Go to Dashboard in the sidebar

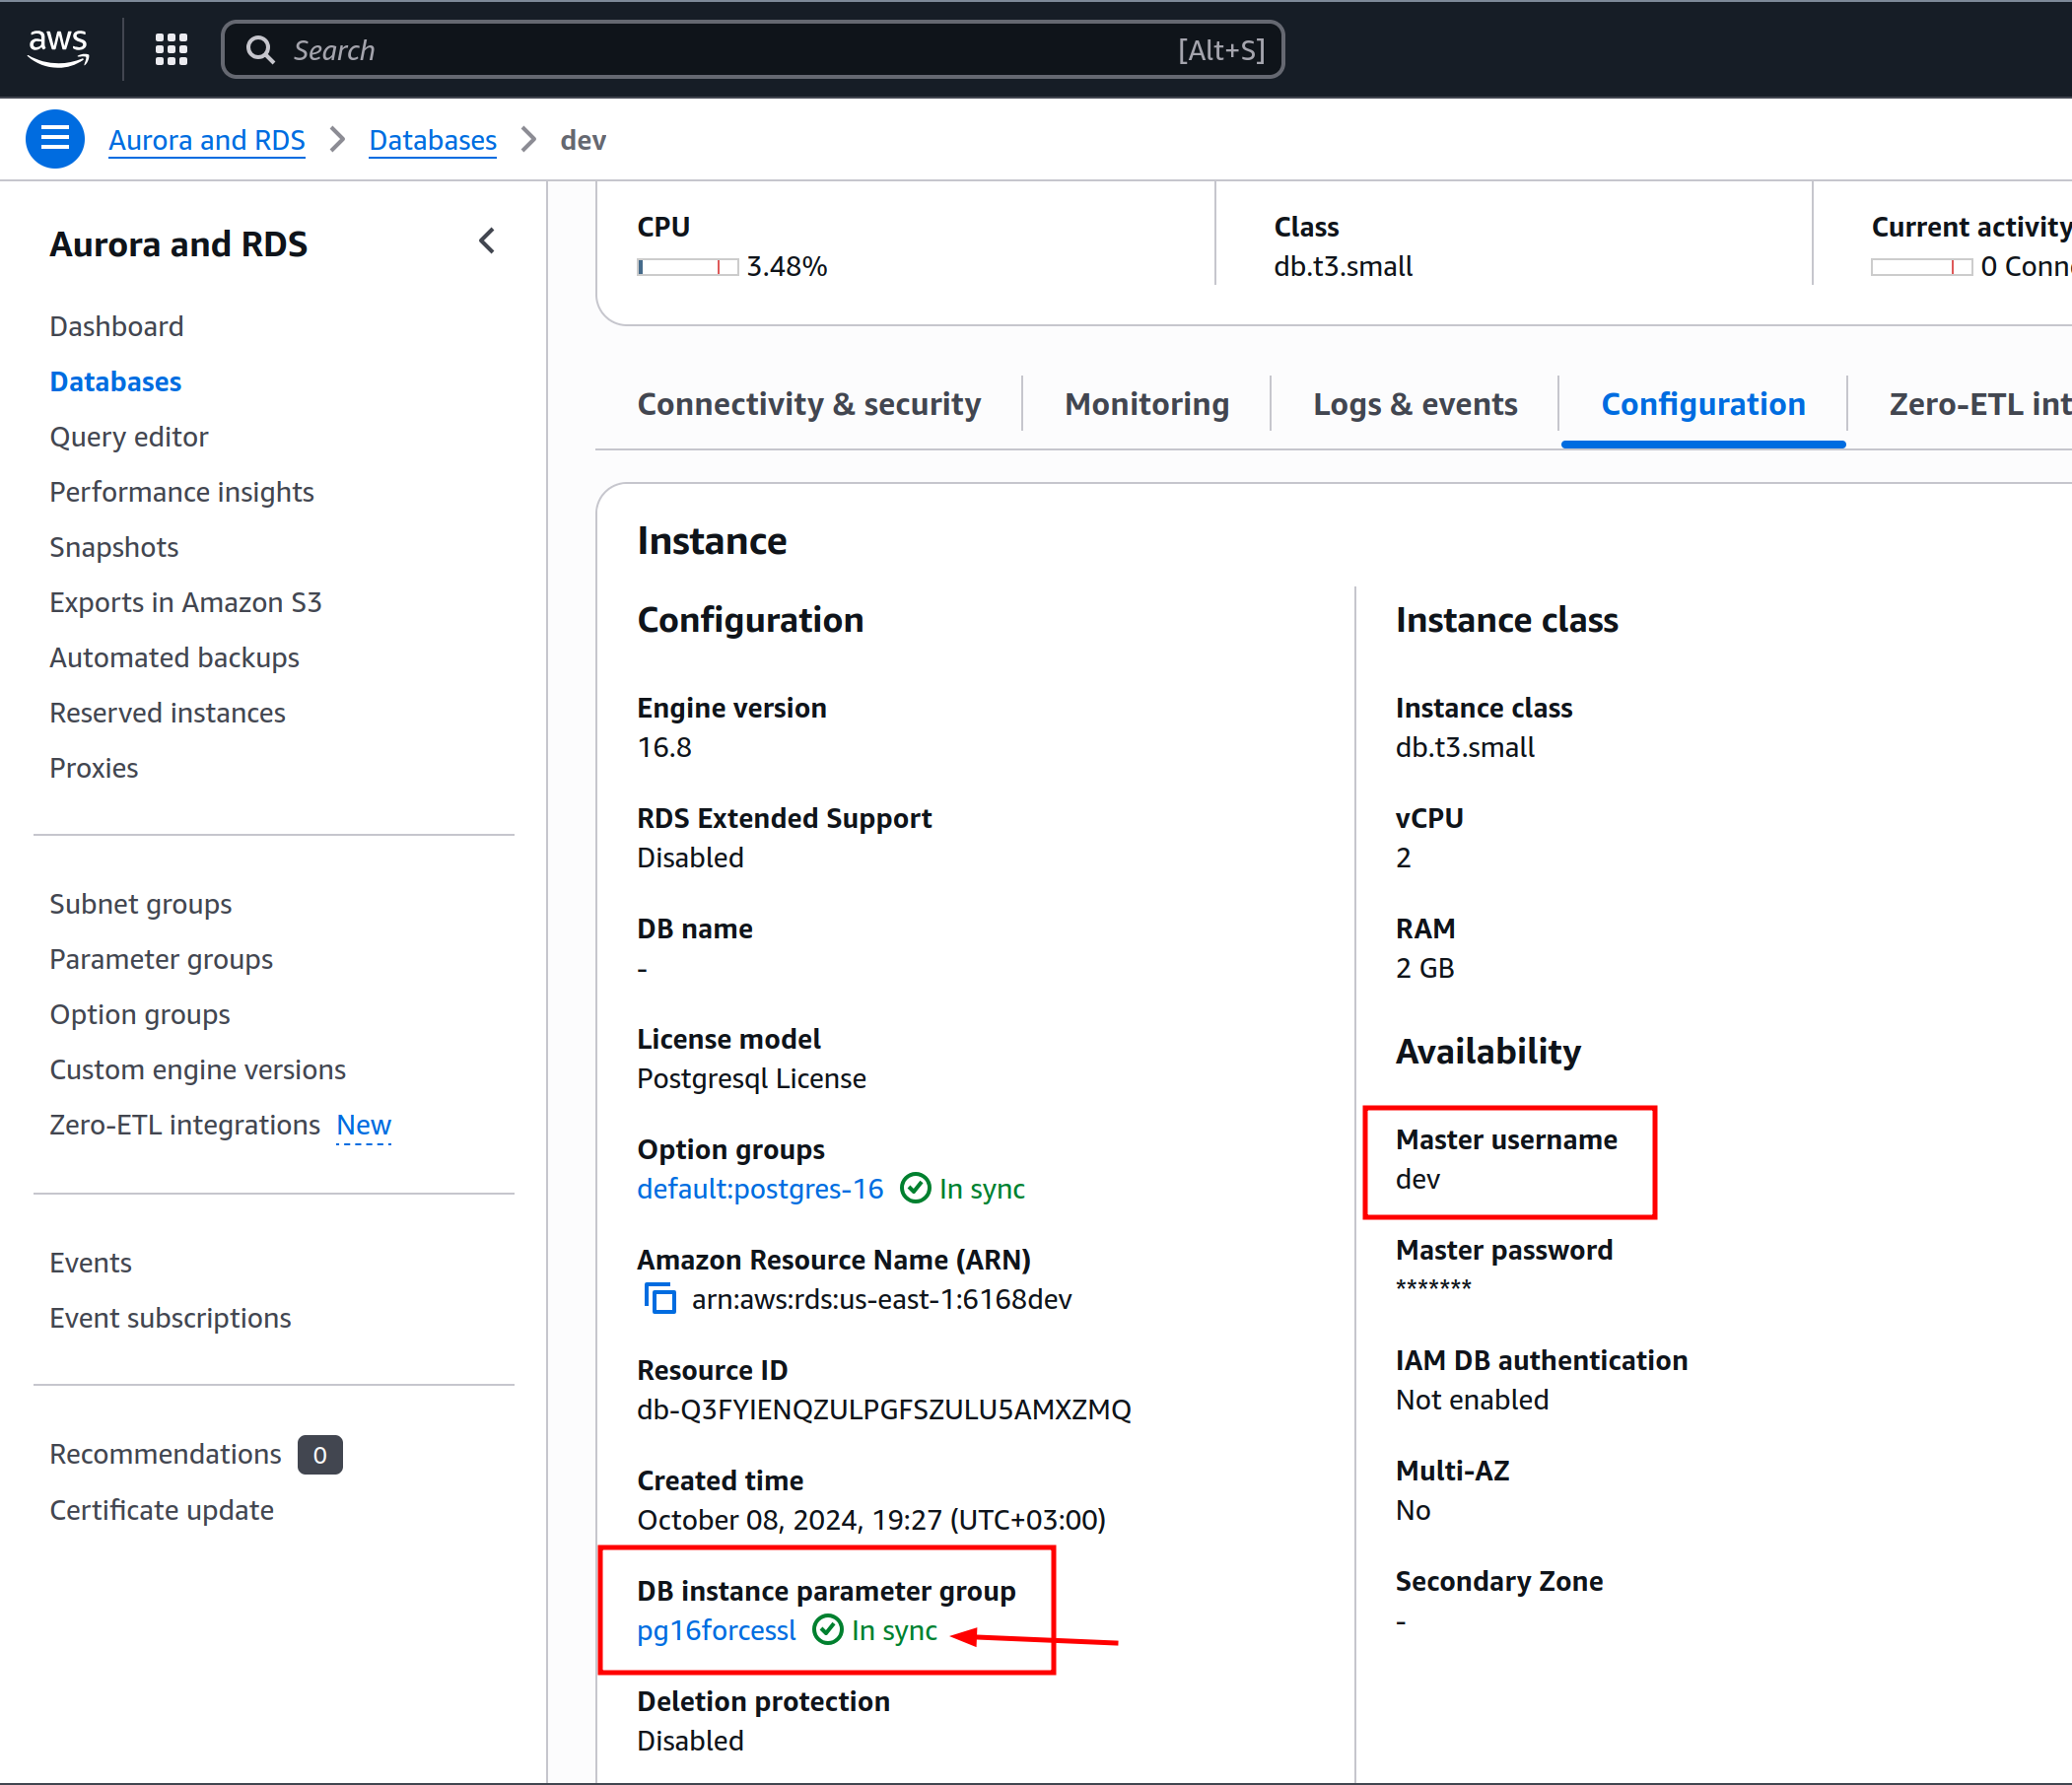[x=117, y=326]
